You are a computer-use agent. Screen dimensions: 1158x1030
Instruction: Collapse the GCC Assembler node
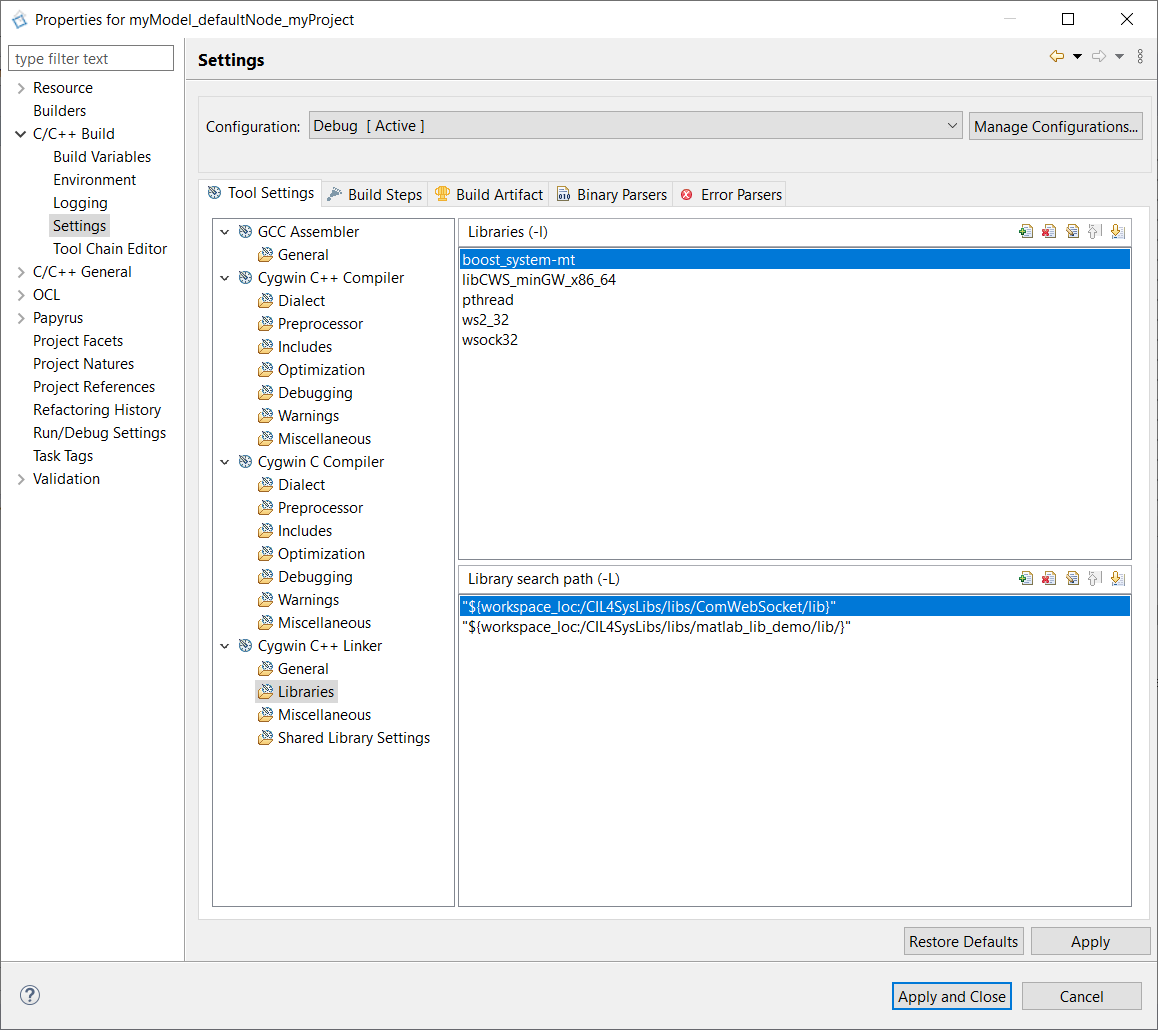pyautogui.click(x=225, y=232)
